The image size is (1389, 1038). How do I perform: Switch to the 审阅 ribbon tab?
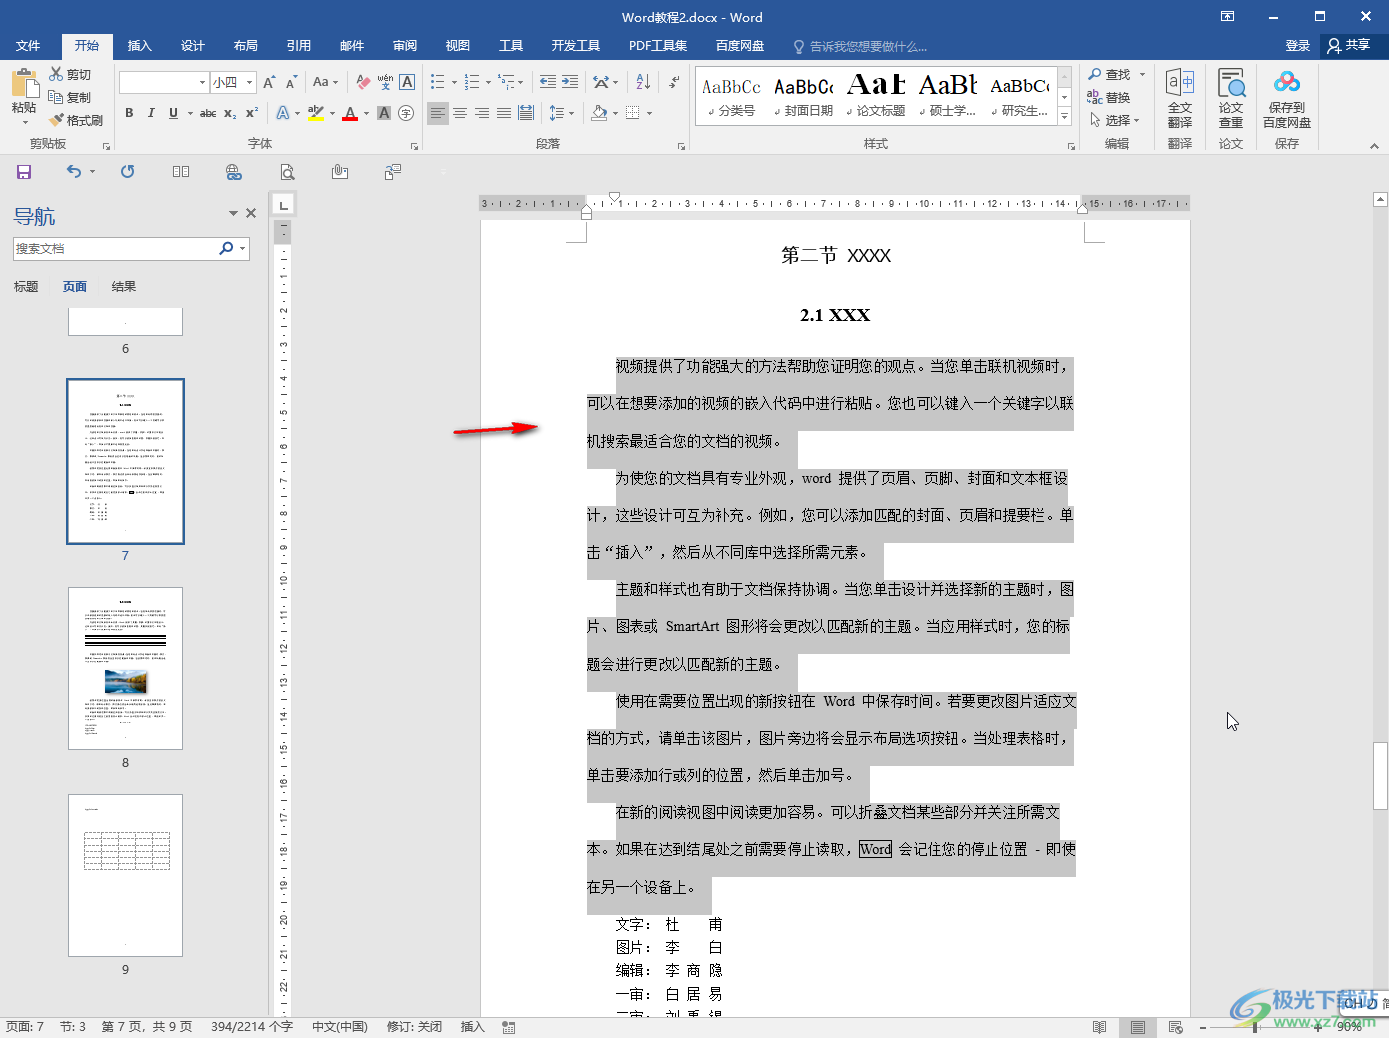click(x=405, y=46)
